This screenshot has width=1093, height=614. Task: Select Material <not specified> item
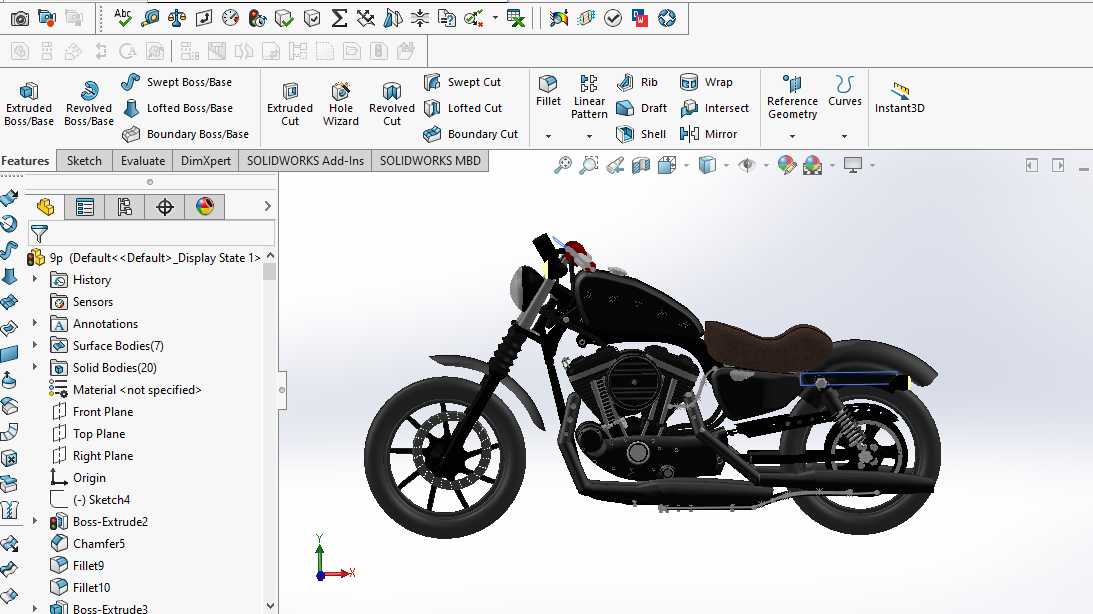125,390
